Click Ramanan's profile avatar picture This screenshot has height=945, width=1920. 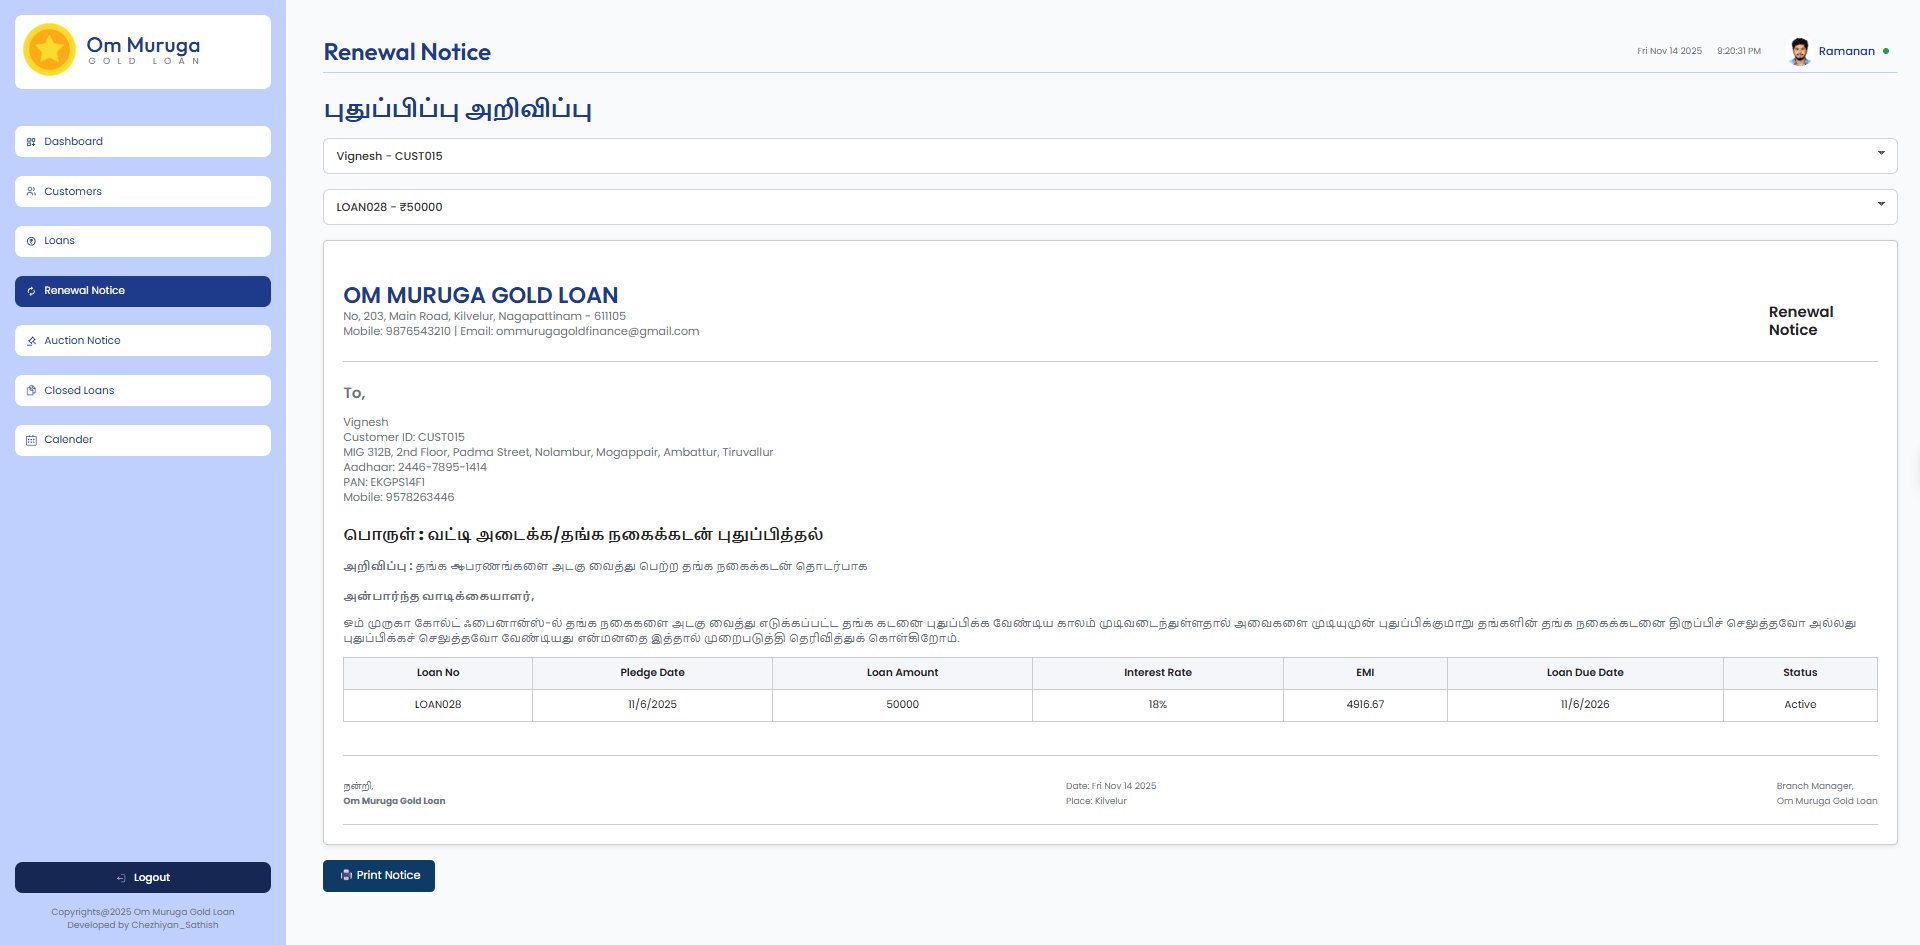coord(1799,51)
